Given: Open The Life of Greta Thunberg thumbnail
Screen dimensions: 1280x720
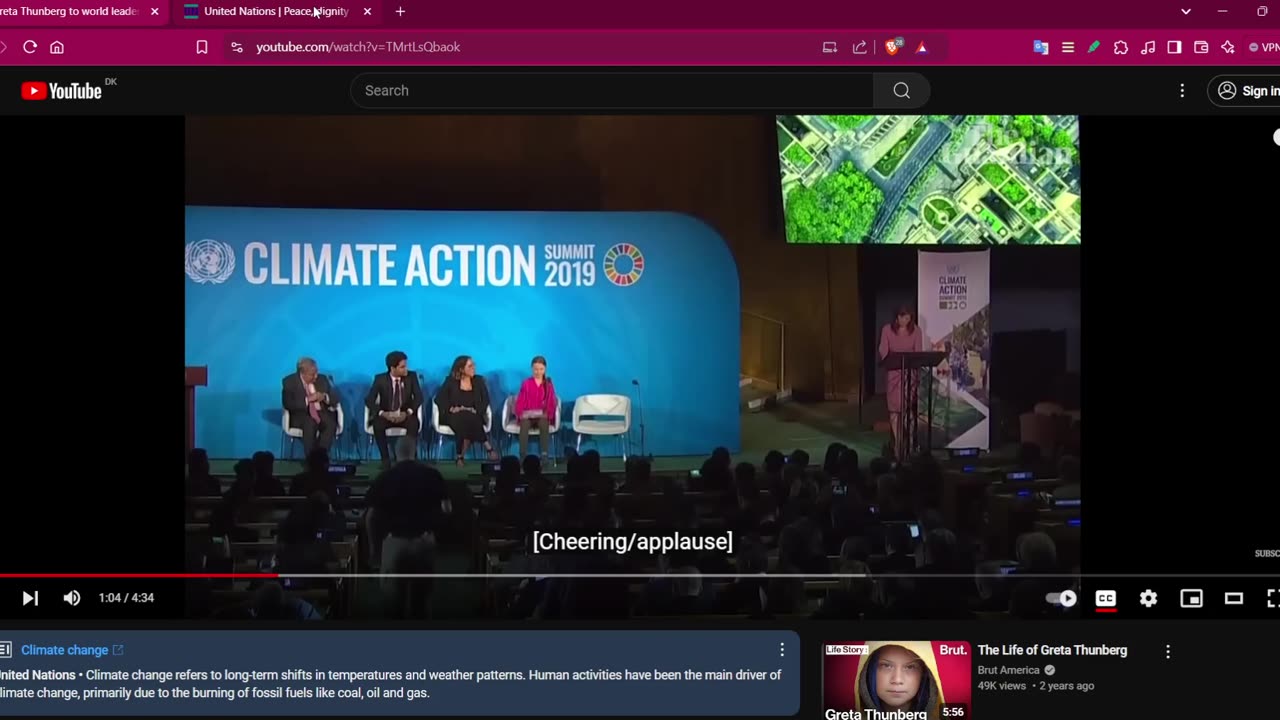Looking at the screenshot, I should click(896, 680).
